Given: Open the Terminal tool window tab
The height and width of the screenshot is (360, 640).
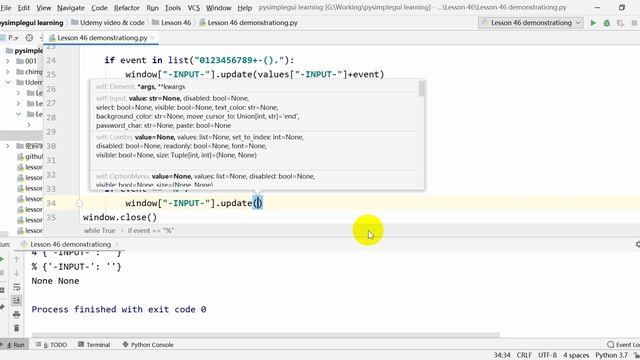Looking at the screenshot, I should pos(94,345).
